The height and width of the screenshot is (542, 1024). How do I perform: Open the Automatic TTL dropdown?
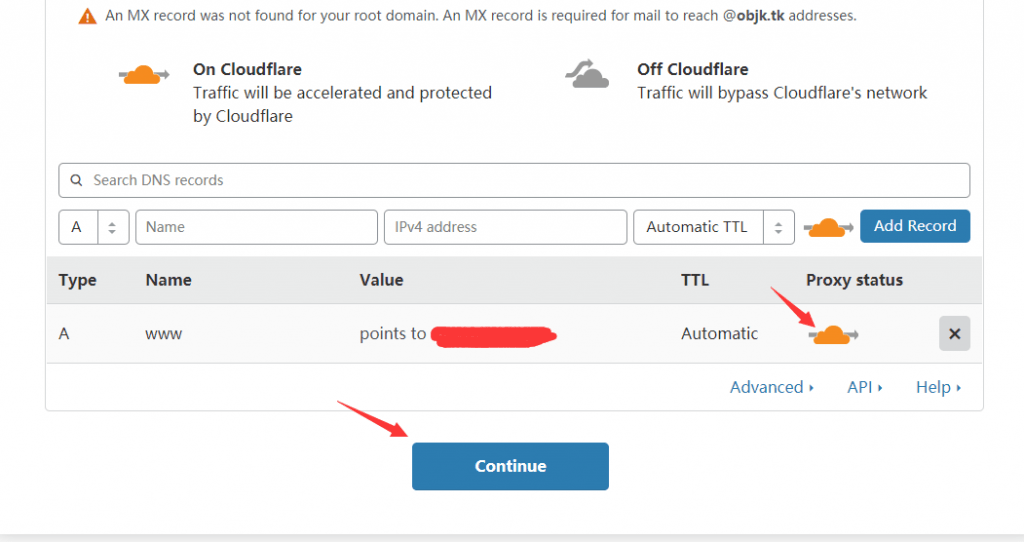713,227
